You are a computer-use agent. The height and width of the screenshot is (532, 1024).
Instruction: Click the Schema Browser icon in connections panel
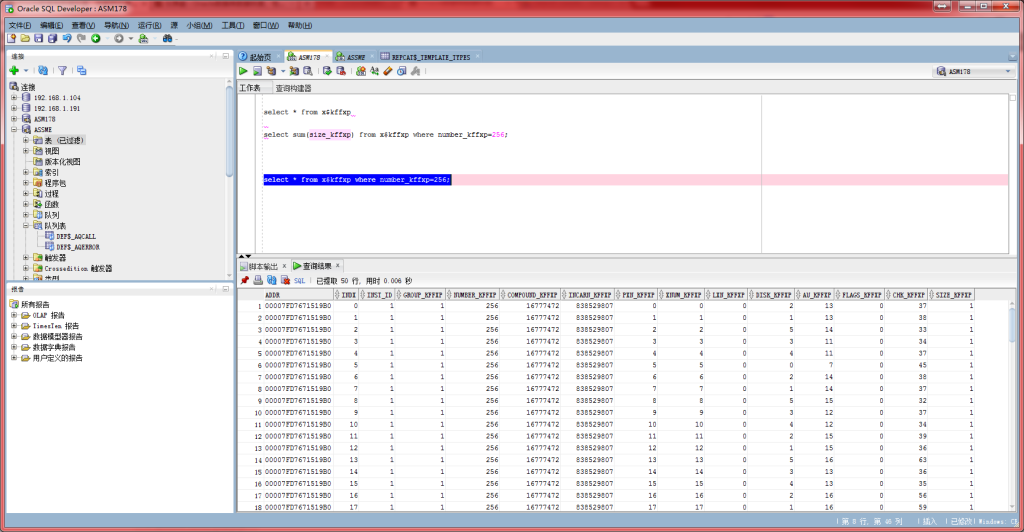pyautogui.click(x=81, y=70)
